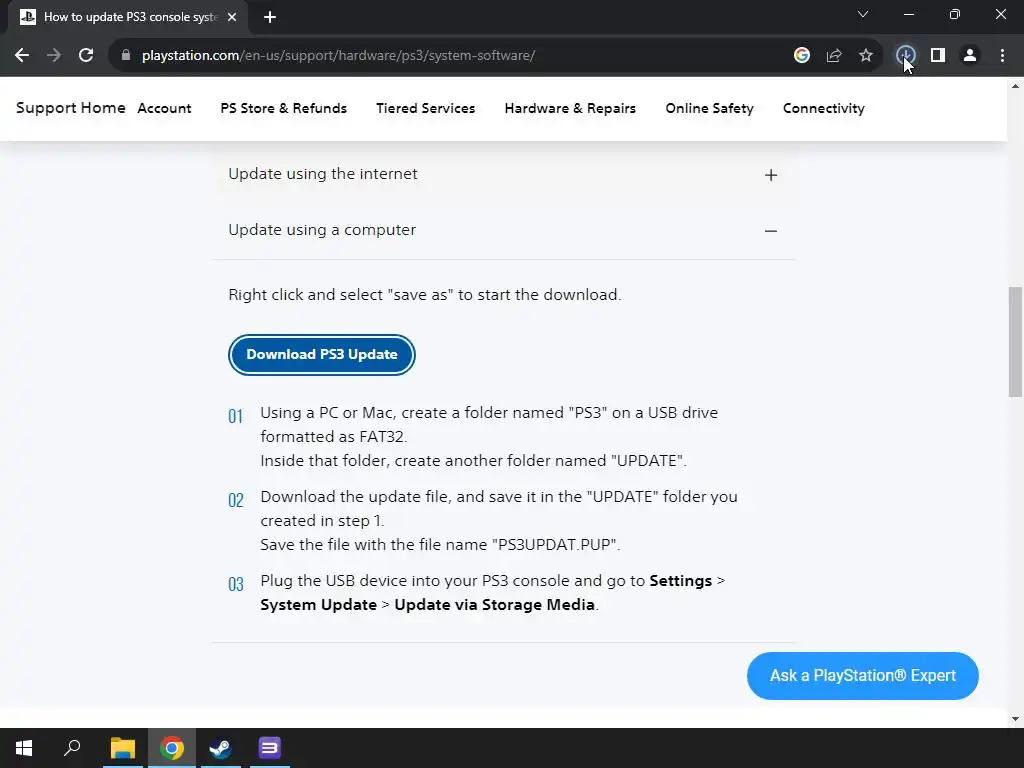Click the lock site info icon
The image size is (1024, 768).
(126, 56)
